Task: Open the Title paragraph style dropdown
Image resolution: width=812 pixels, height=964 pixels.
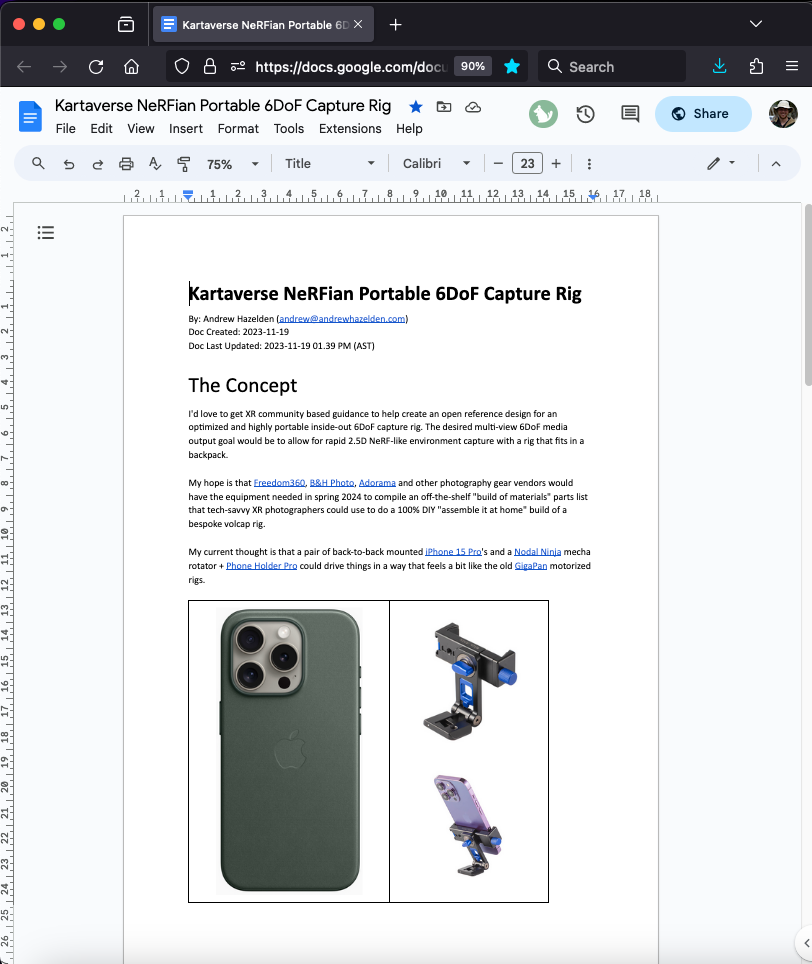Action: point(329,164)
